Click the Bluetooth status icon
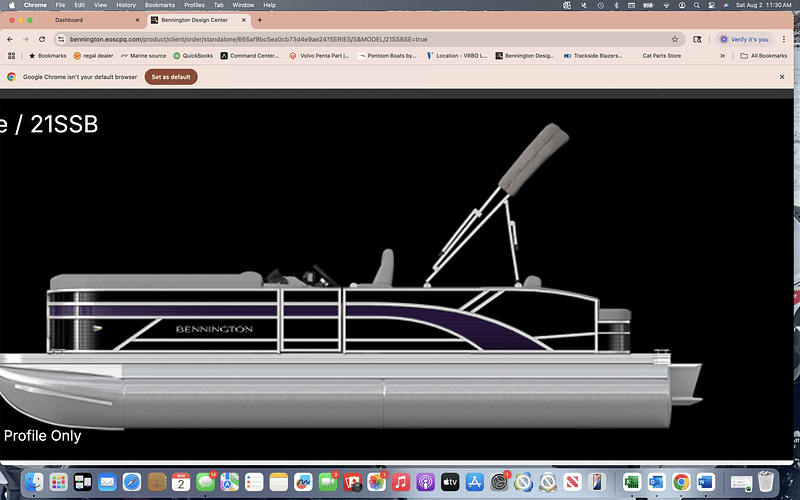This screenshot has height=500, width=800. tap(616, 5)
